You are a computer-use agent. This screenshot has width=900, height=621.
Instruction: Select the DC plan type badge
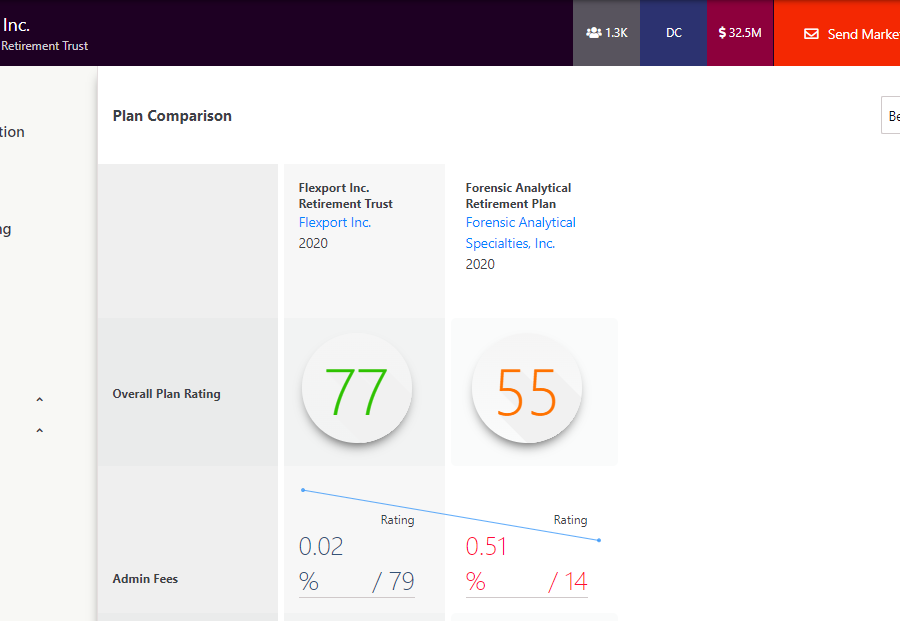point(674,33)
